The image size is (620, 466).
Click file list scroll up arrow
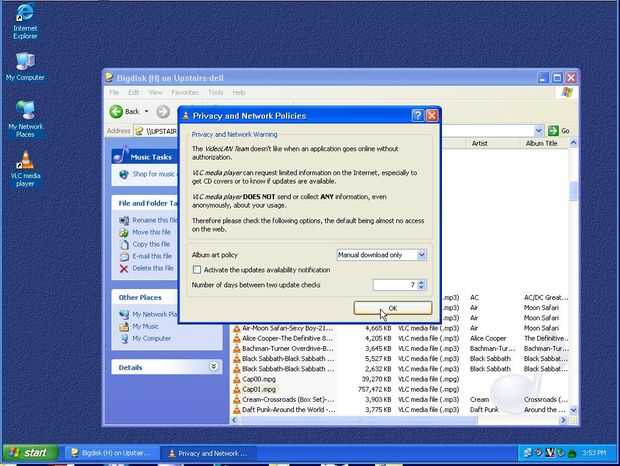573,142
